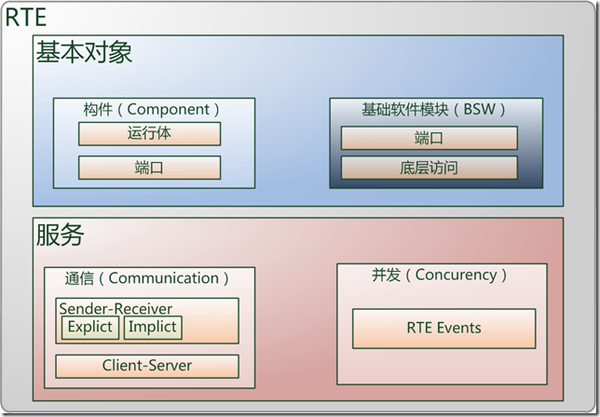The image size is (600, 417).
Task: Click empty space in Sender-Receiver box right of Implict
Action: 210,329
